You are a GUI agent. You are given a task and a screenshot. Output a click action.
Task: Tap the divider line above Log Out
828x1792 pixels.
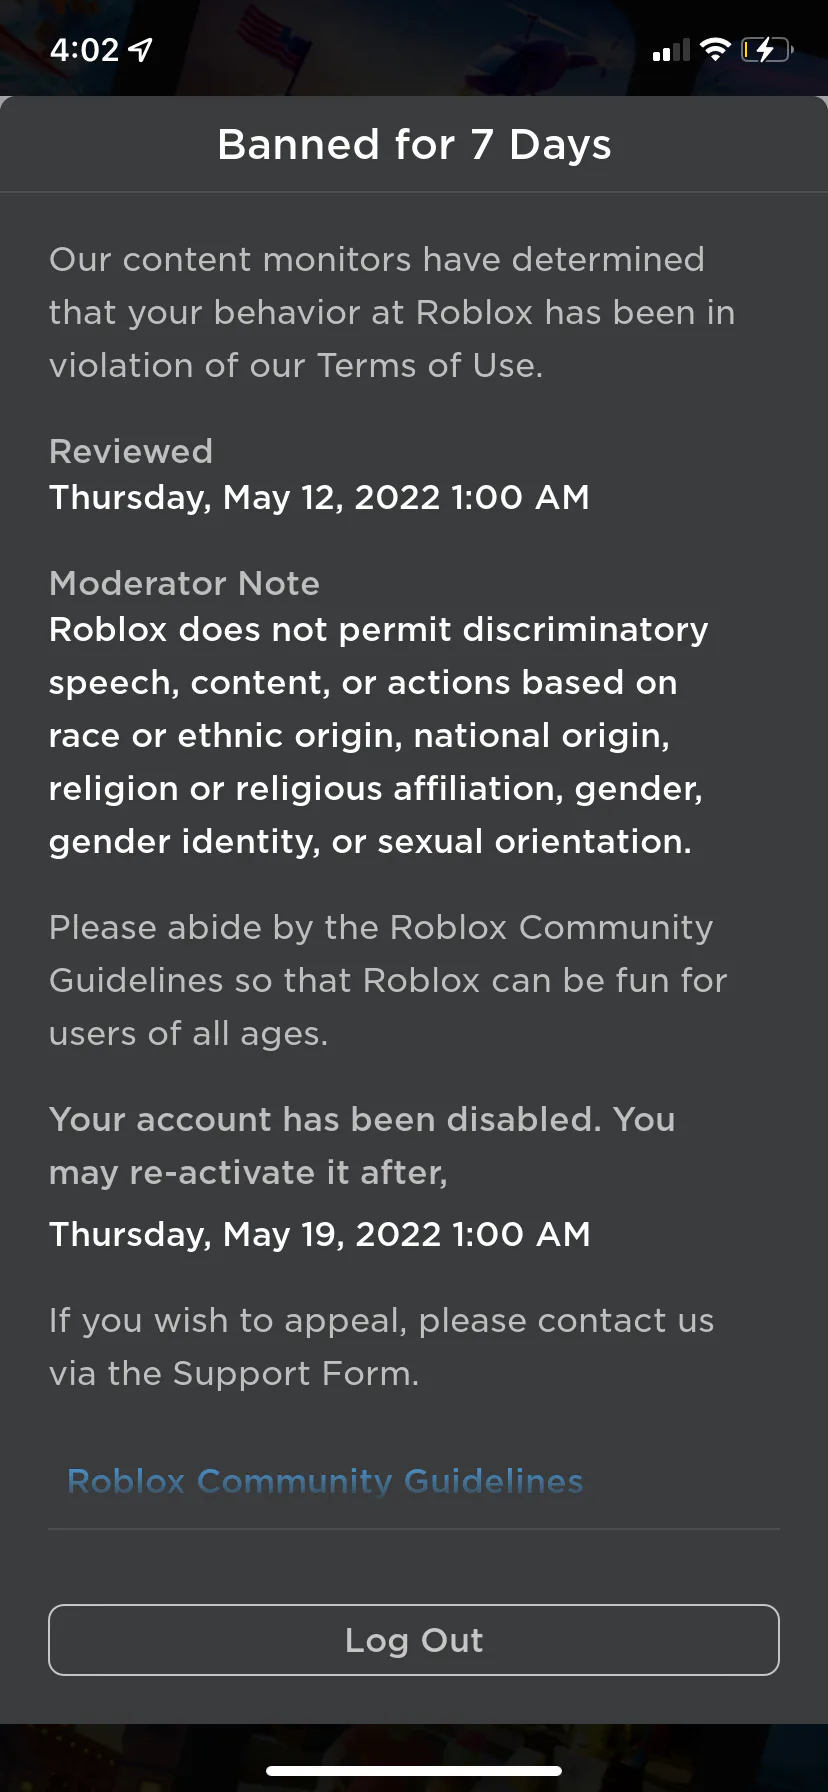(413, 1529)
